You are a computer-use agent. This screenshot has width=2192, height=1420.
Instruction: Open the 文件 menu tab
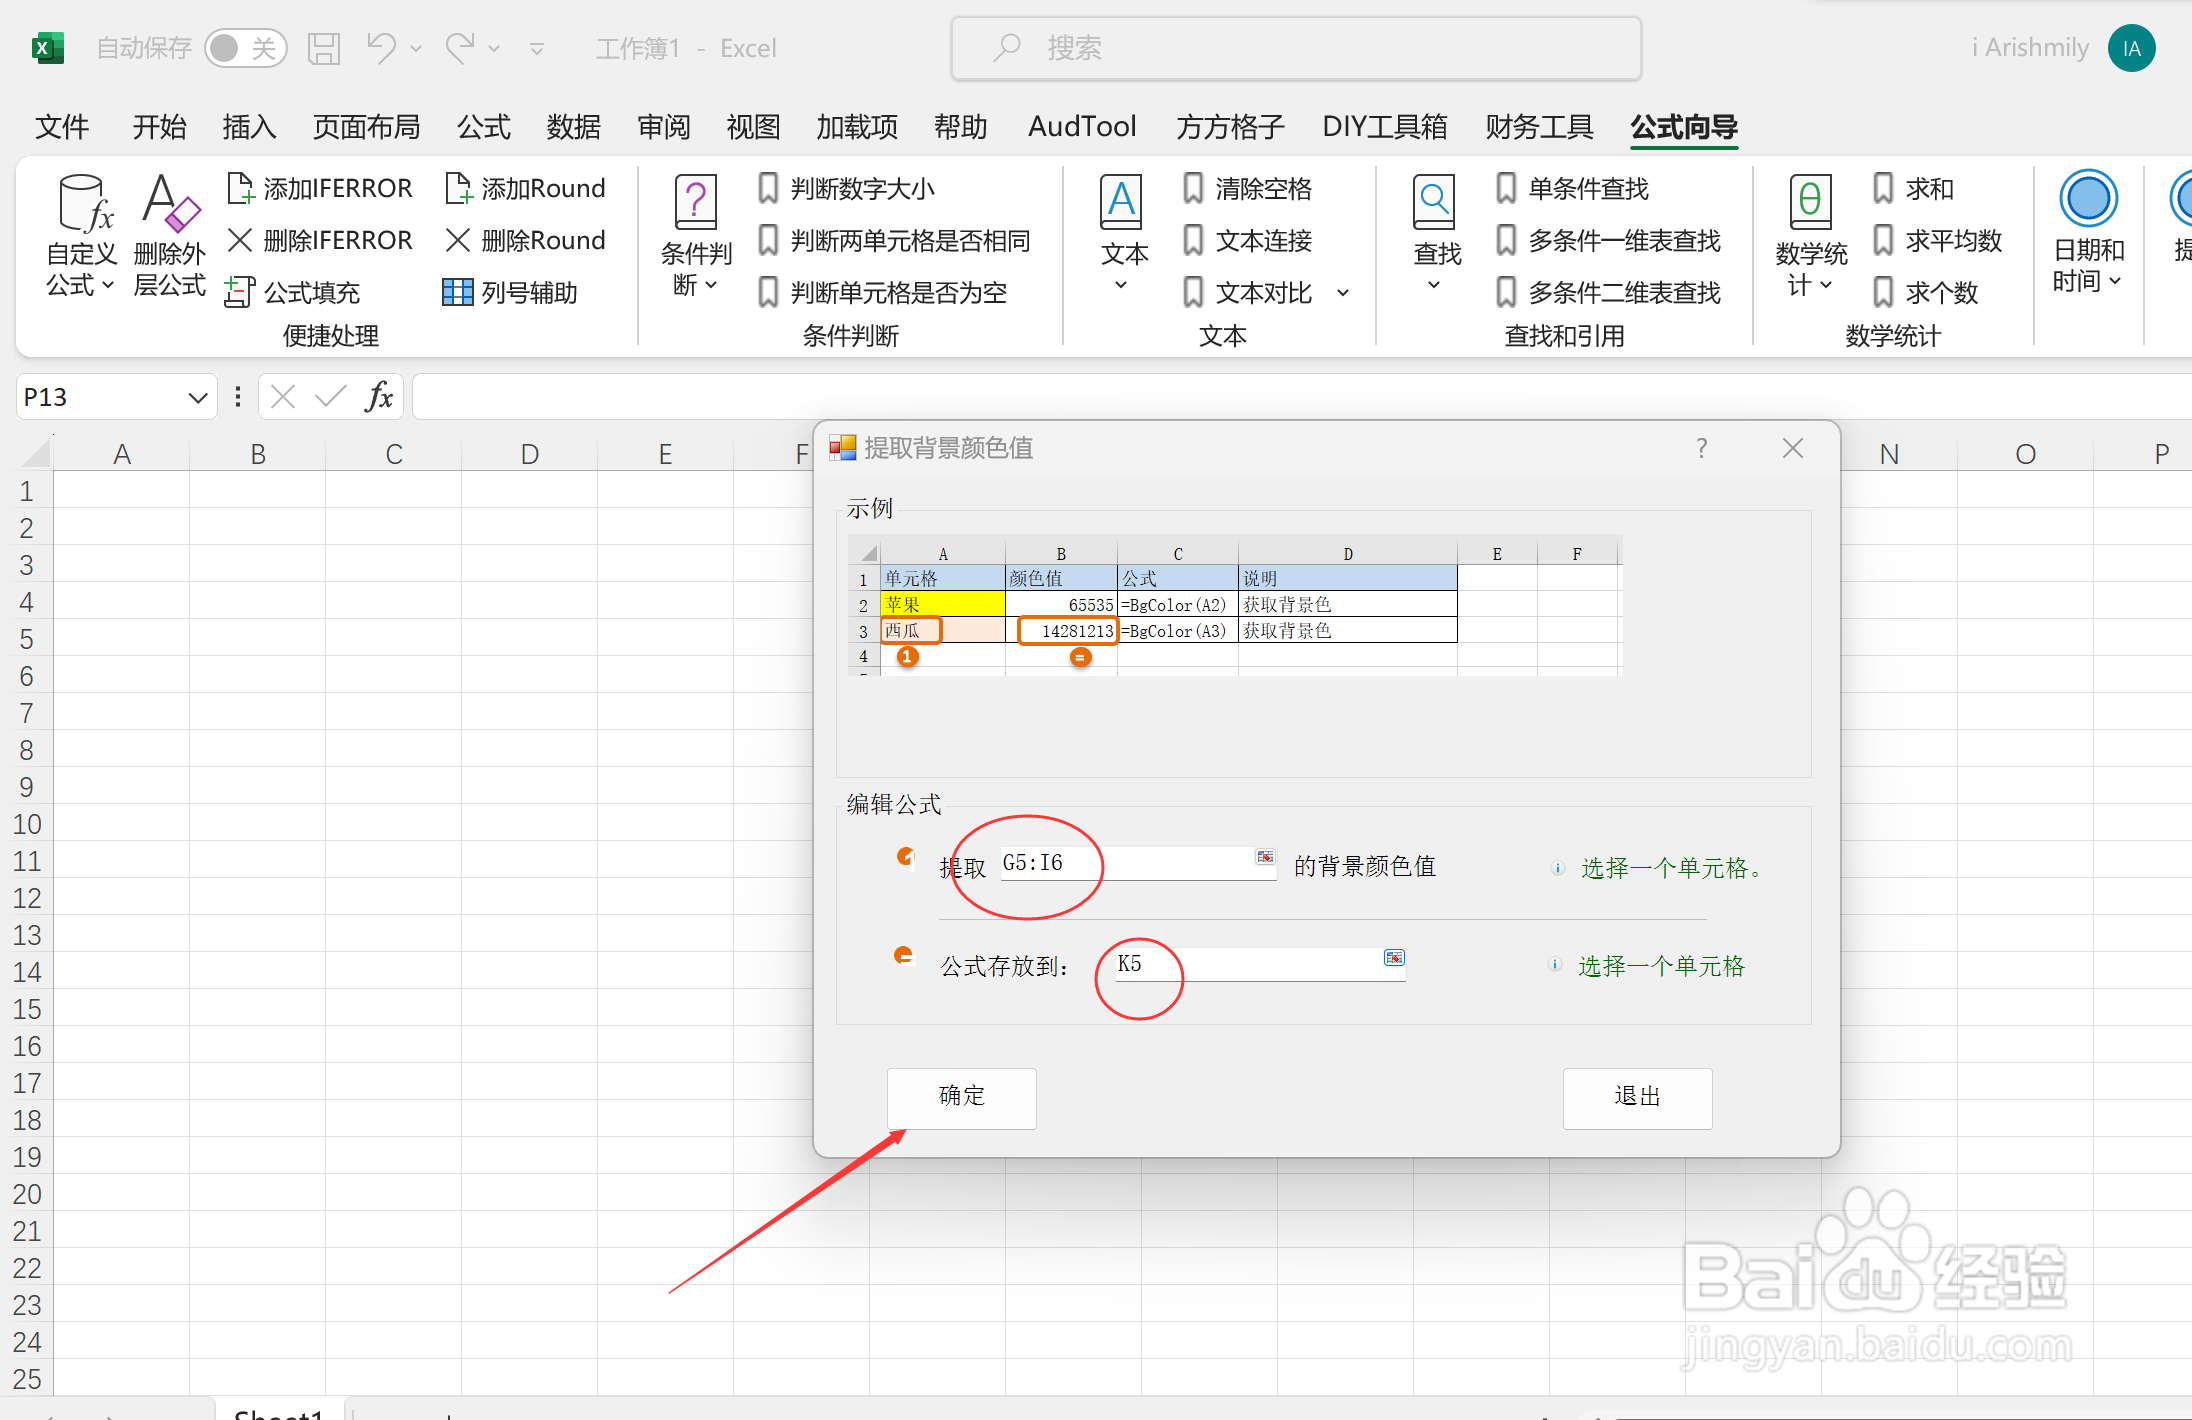[62, 127]
